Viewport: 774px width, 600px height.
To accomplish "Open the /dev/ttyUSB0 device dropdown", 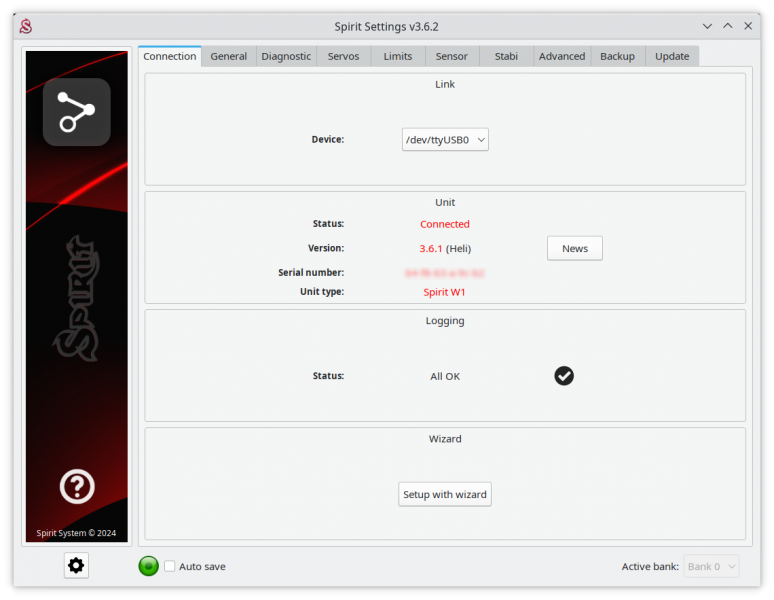I will [445, 140].
